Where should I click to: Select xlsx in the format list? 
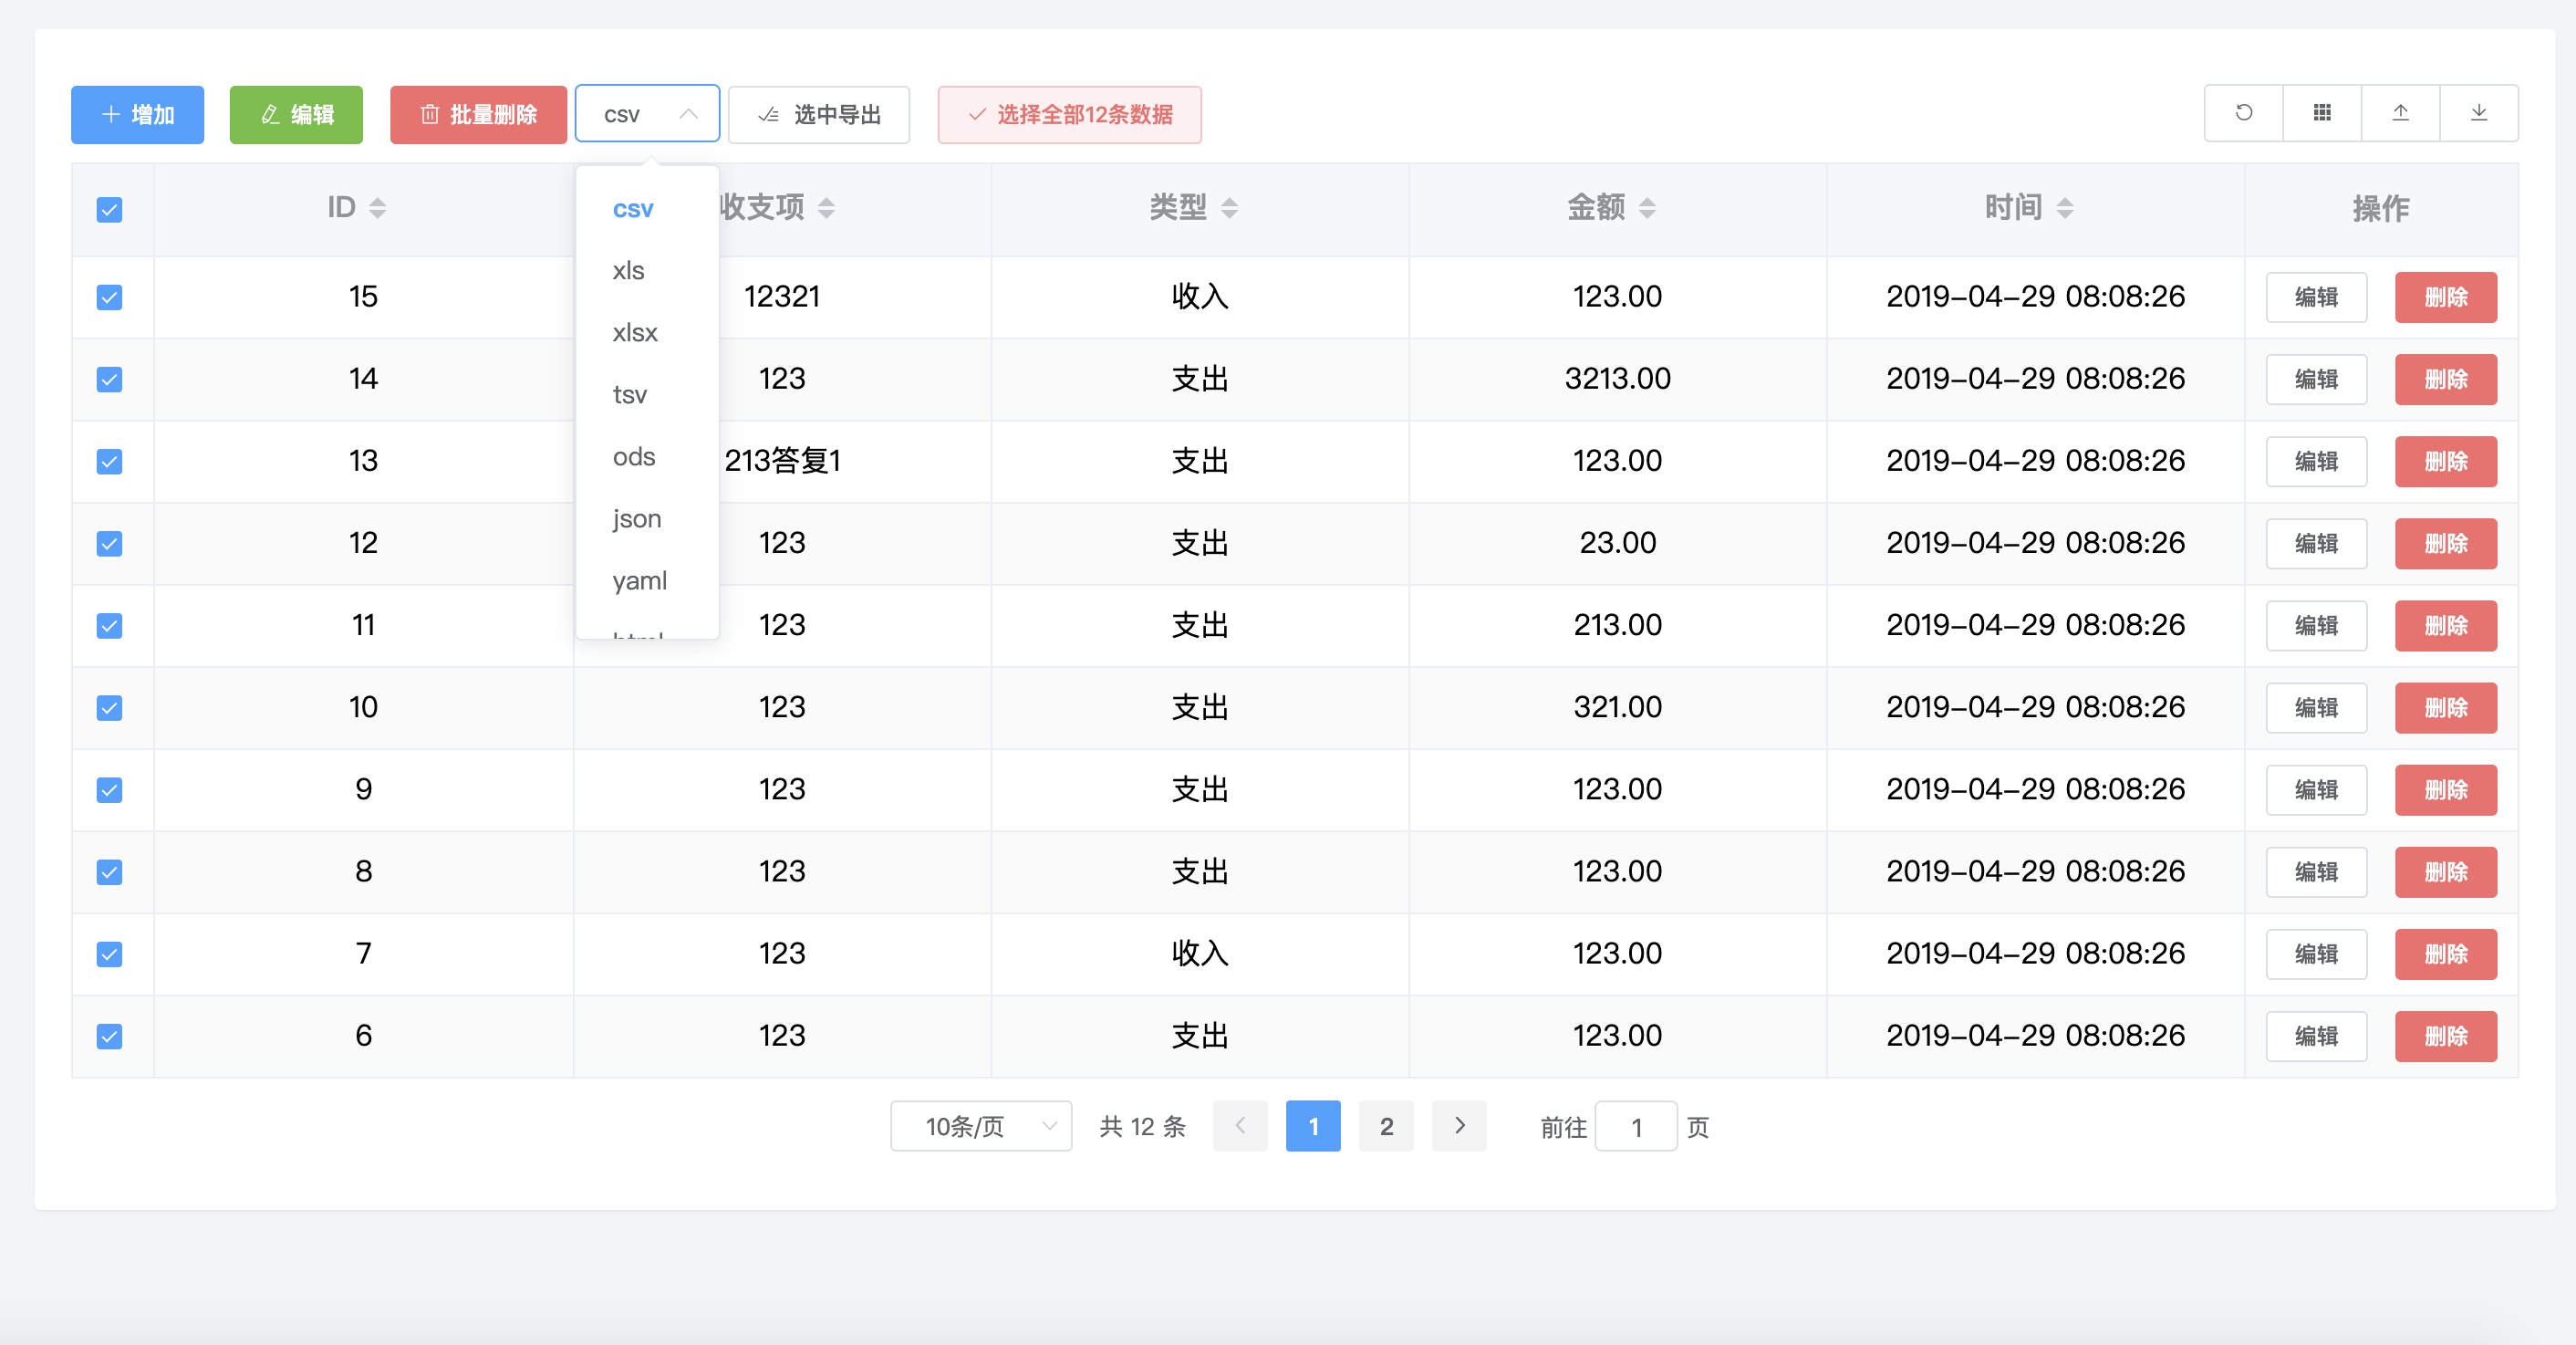click(647, 333)
